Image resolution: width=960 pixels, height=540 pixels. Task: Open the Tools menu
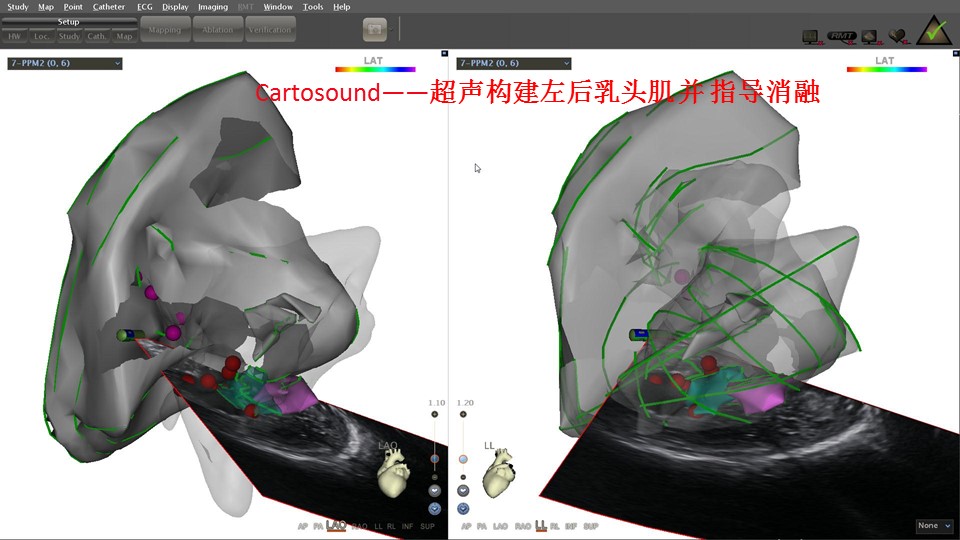(x=313, y=7)
